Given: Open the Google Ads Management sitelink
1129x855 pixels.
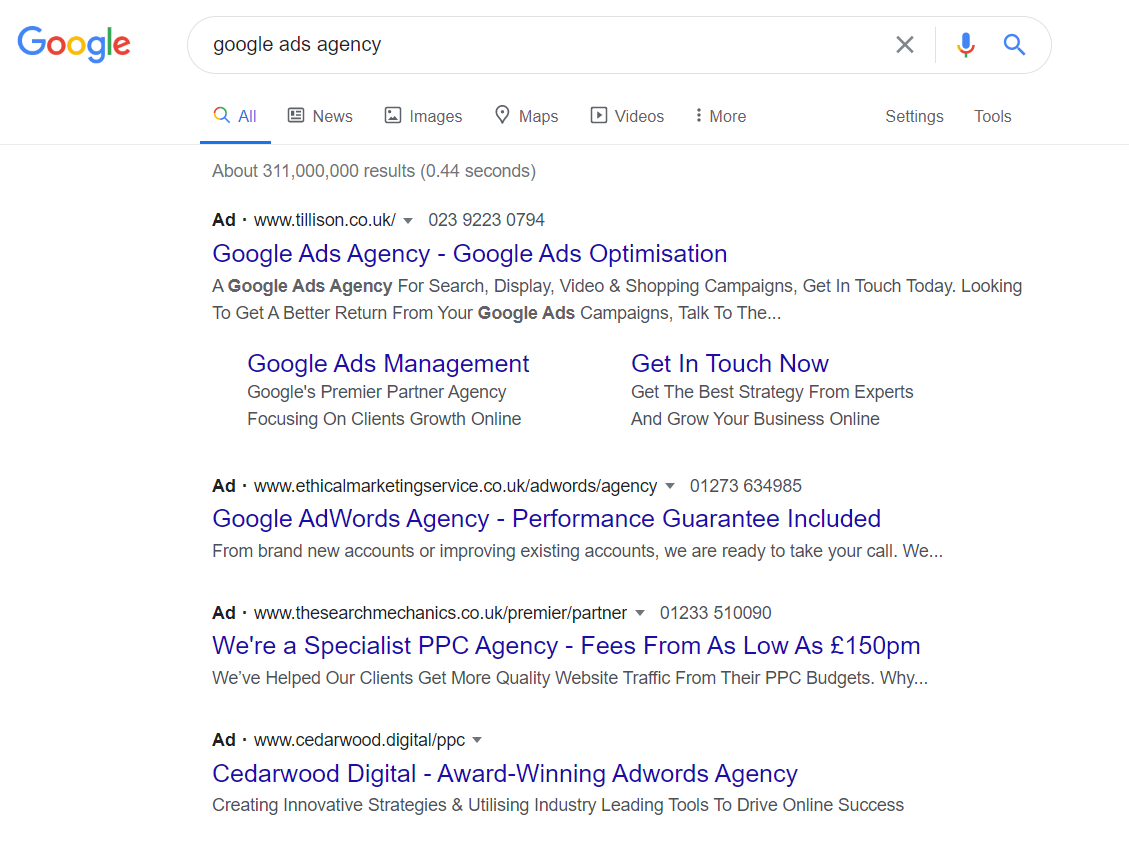Looking at the screenshot, I should 388,364.
